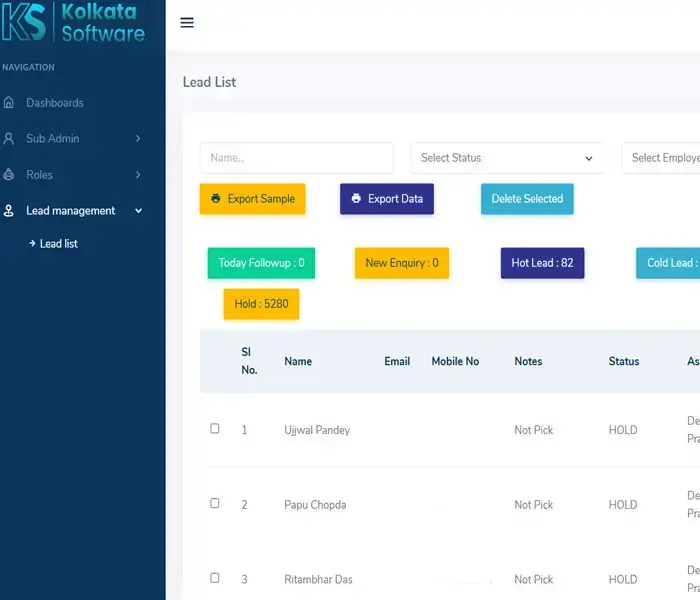Click the hamburger menu icon
Image resolution: width=700 pixels, height=600 pixels.
pyautogui.click(x=187, y=23)
